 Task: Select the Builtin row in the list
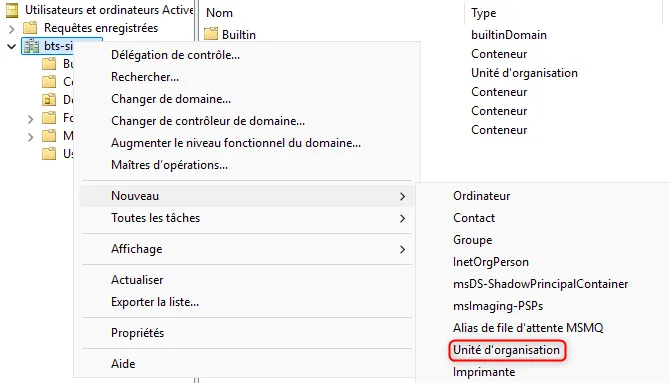(x=239, y=35)
